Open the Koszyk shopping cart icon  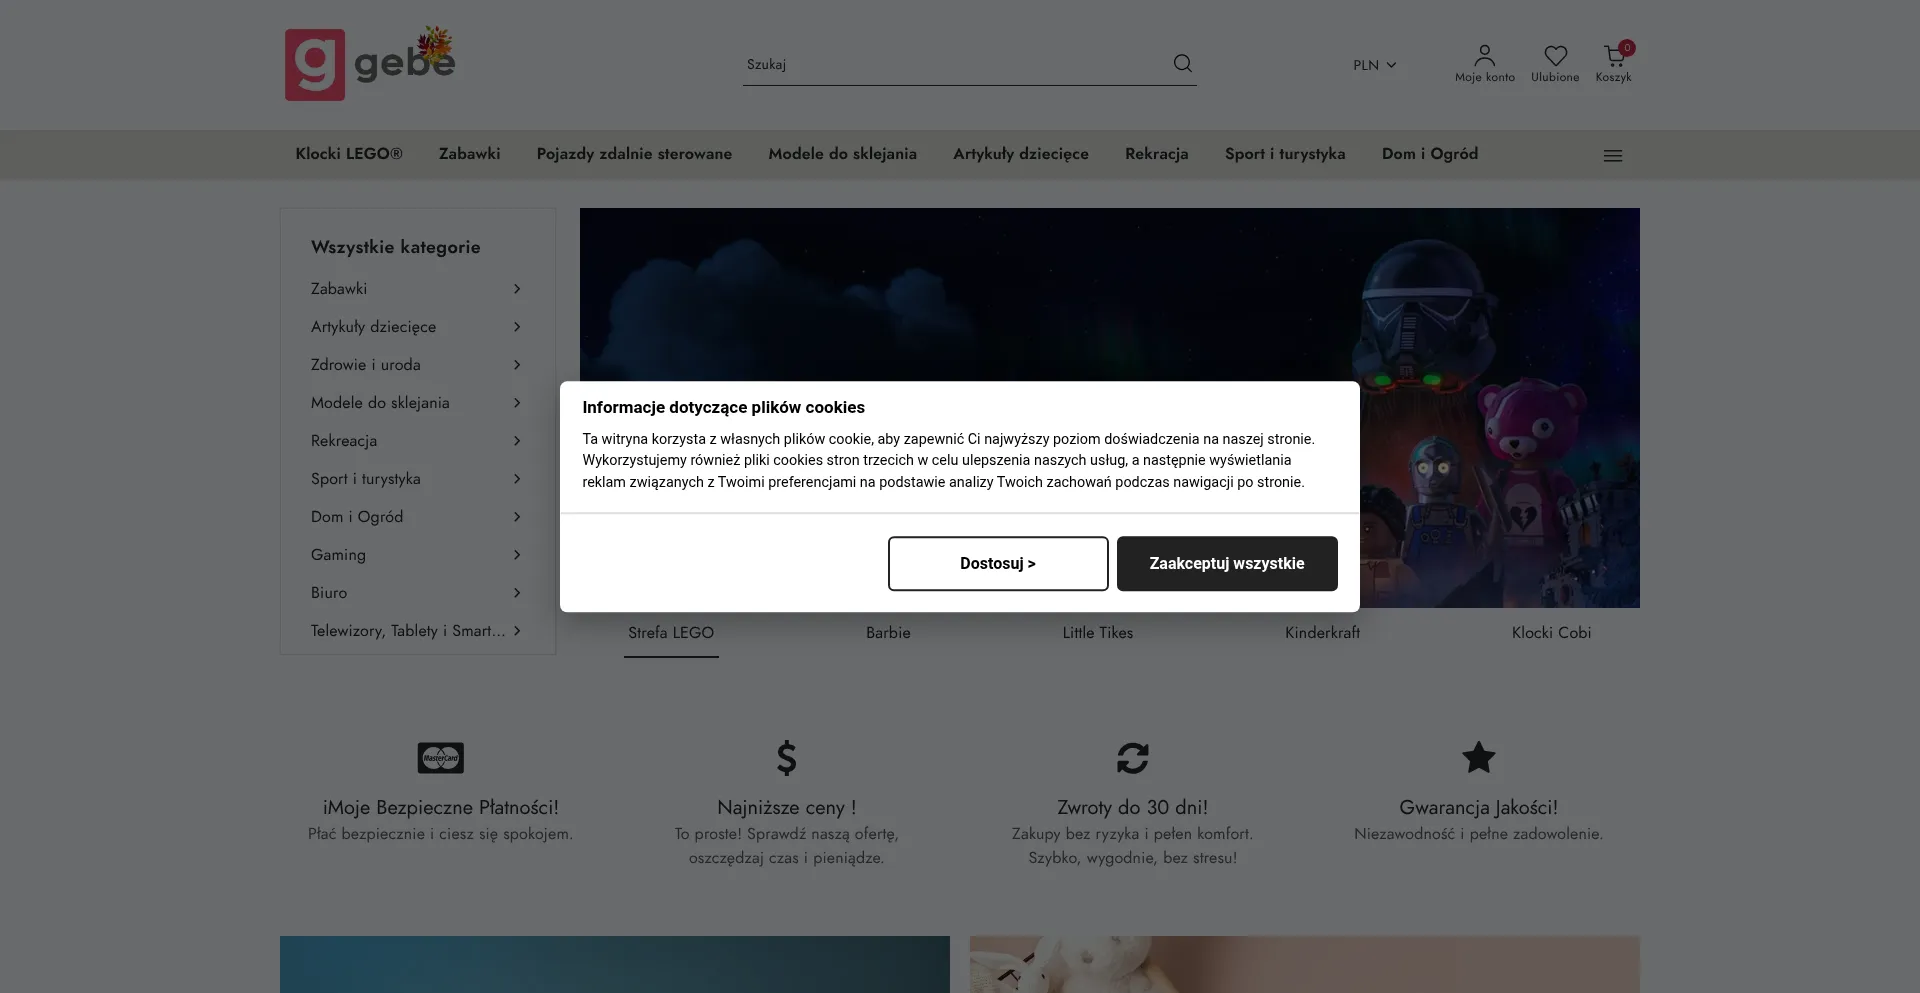(1613, 63)
